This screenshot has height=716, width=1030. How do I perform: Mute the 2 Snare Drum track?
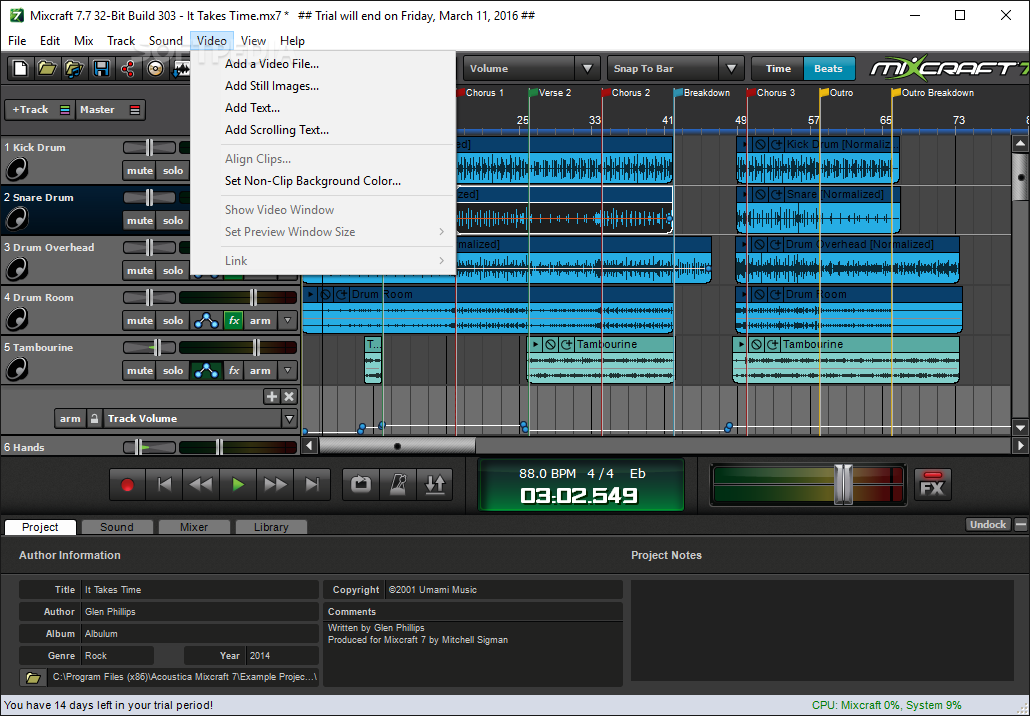click(x=140, y=221)
